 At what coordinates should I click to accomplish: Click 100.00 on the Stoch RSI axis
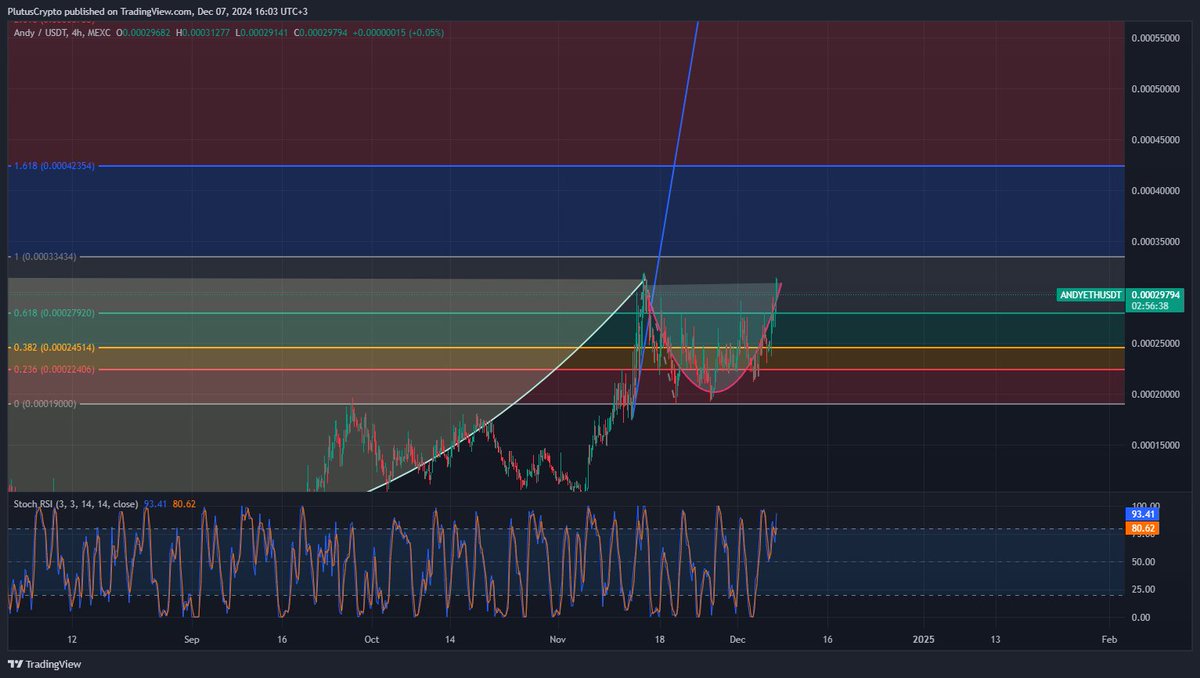(x=1146, y=506)
